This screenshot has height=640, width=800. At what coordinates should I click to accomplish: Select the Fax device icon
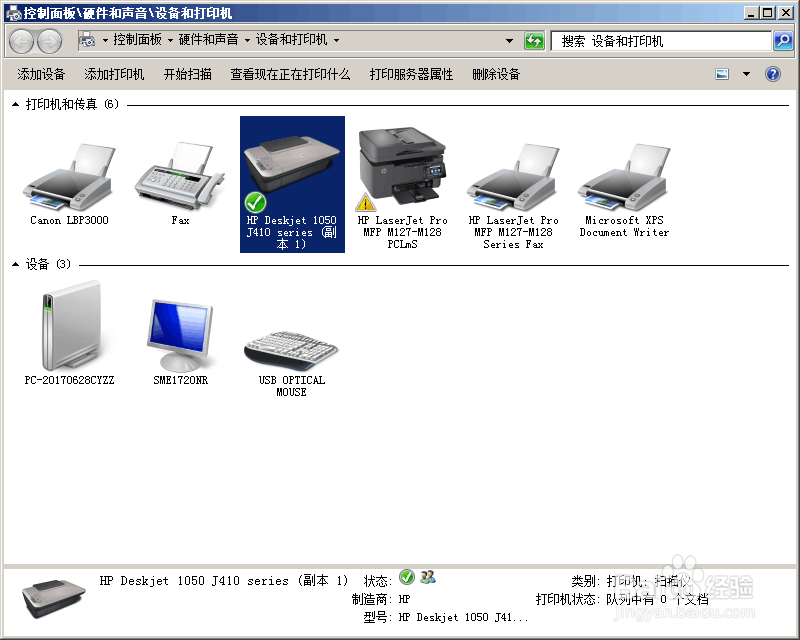click(180, 176)
